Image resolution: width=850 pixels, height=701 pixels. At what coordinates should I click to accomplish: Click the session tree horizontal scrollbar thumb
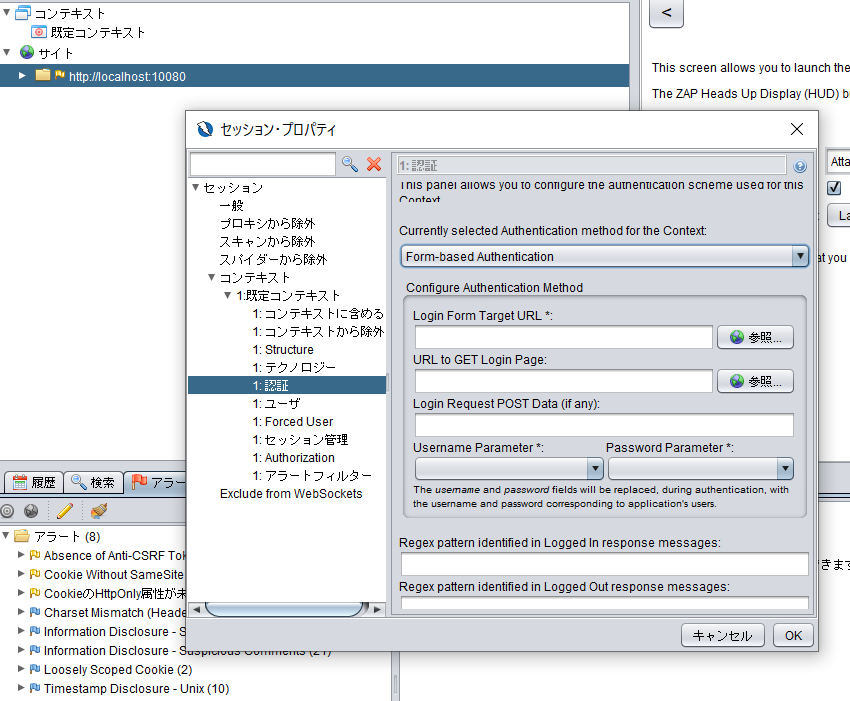click(286, 609)
